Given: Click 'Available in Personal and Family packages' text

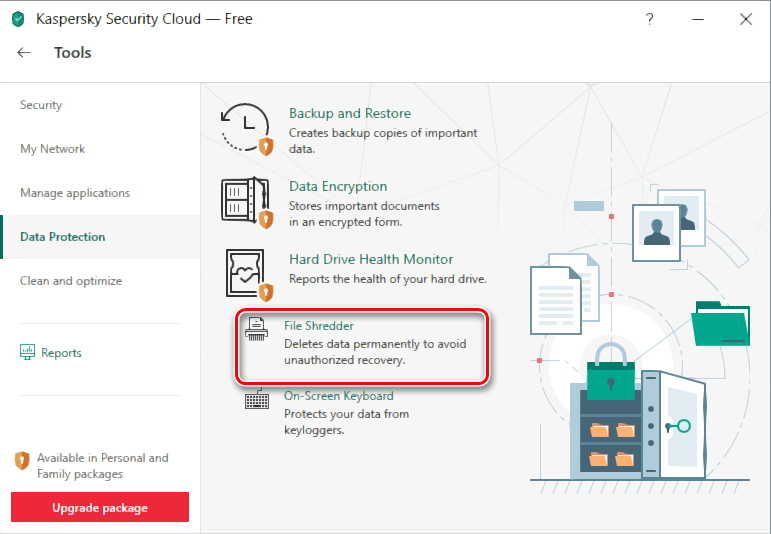Looking at the screenshot, I should pyautogui.click(x=103, y=466).
